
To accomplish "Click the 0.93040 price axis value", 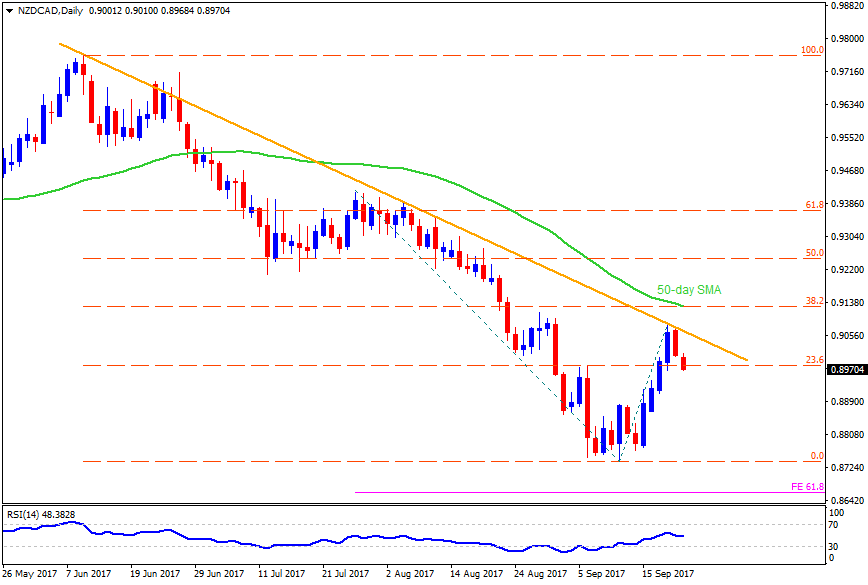I will click(847, 236).
